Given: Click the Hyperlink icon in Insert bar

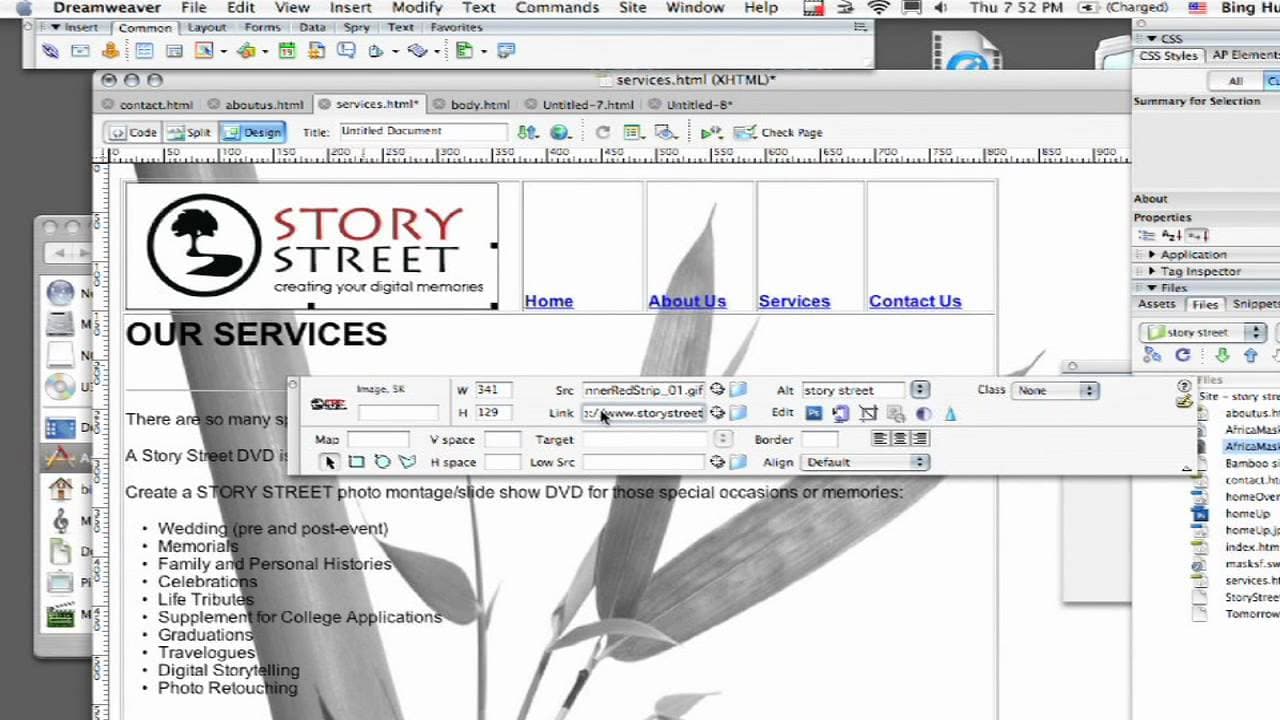Looking at the screenshot, I should [x=51, y=51].
